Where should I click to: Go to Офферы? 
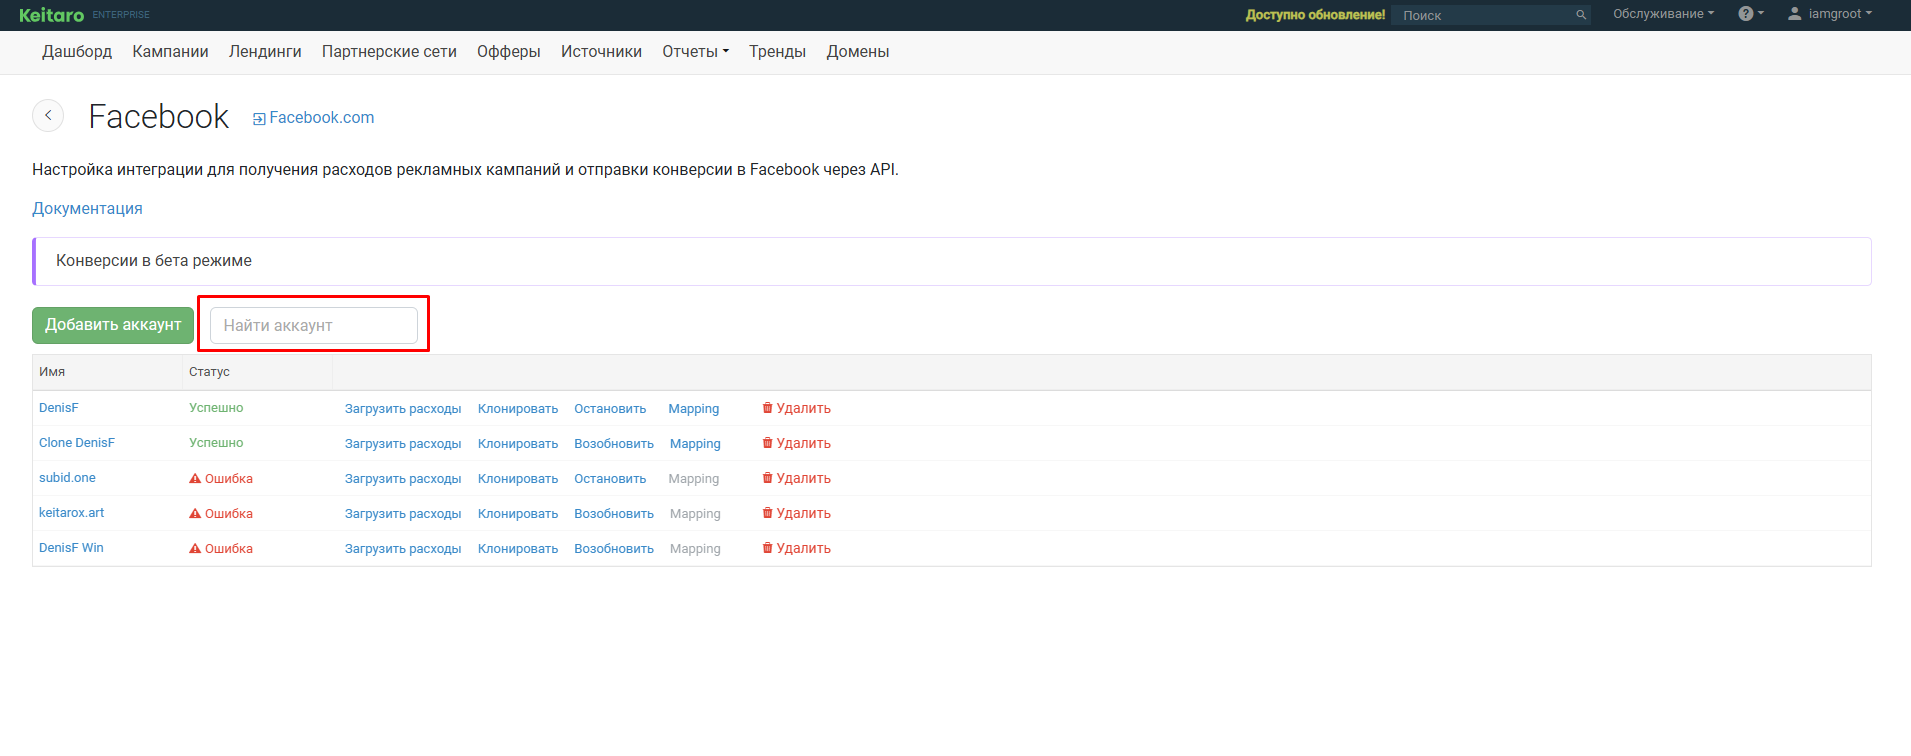tap(509, 52)
